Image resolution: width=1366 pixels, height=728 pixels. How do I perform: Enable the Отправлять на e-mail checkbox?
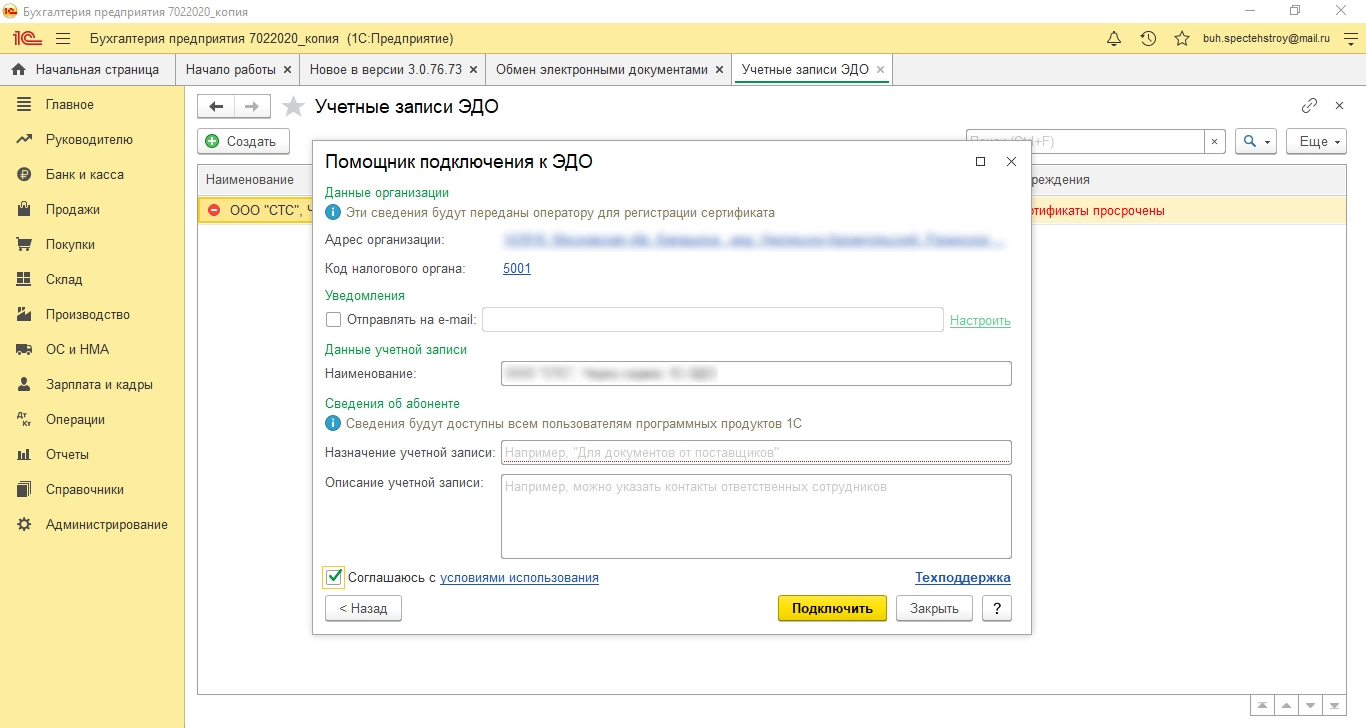[333, 320]
